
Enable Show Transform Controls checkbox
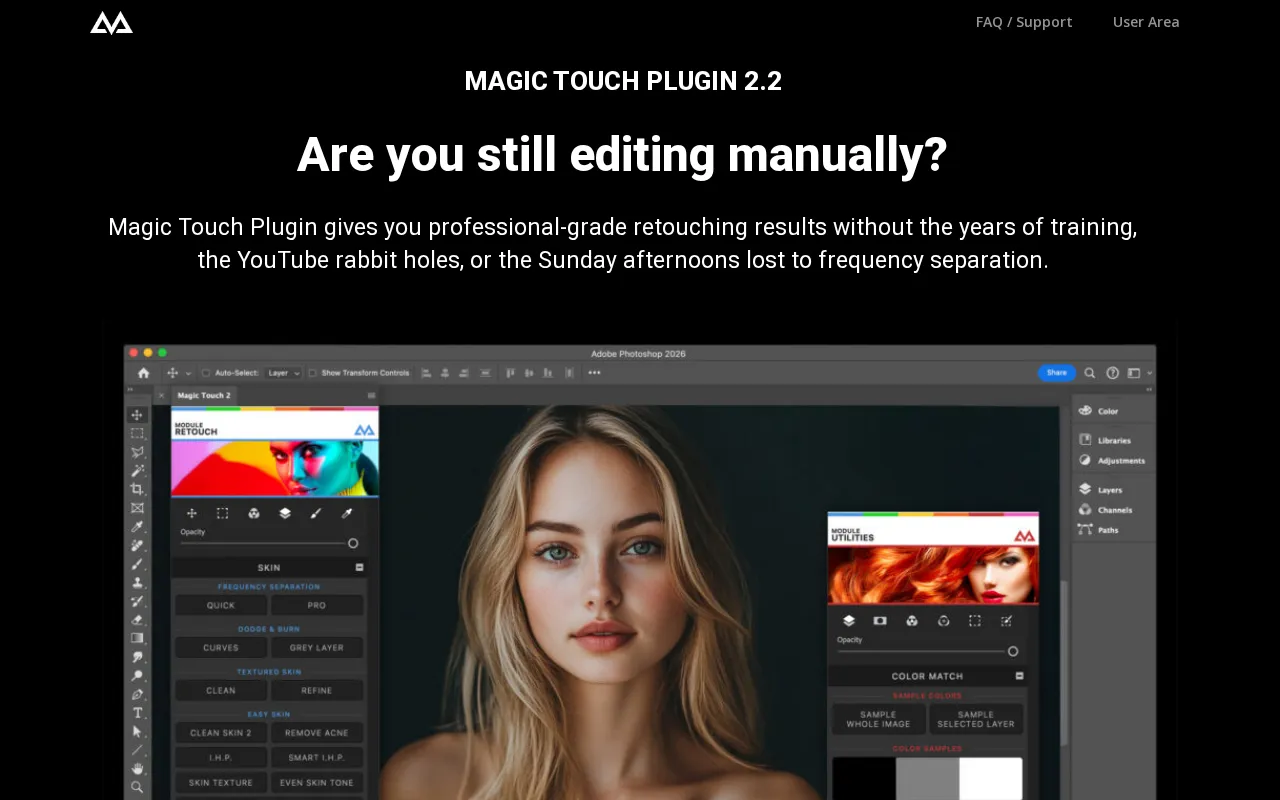[x=312, y=373]
